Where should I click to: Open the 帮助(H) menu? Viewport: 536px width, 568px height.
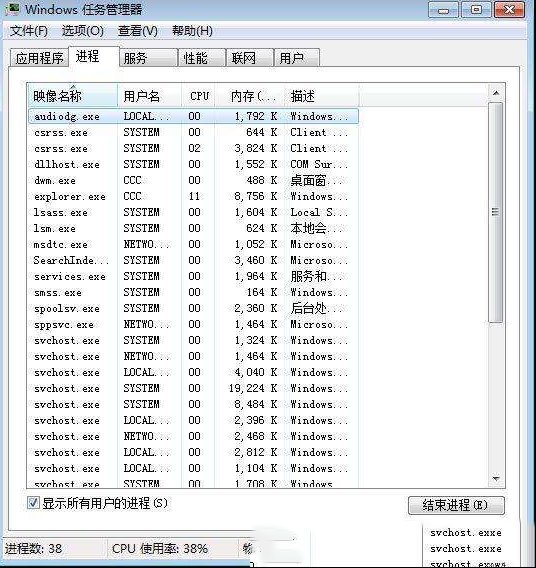[x=192, y=31]
